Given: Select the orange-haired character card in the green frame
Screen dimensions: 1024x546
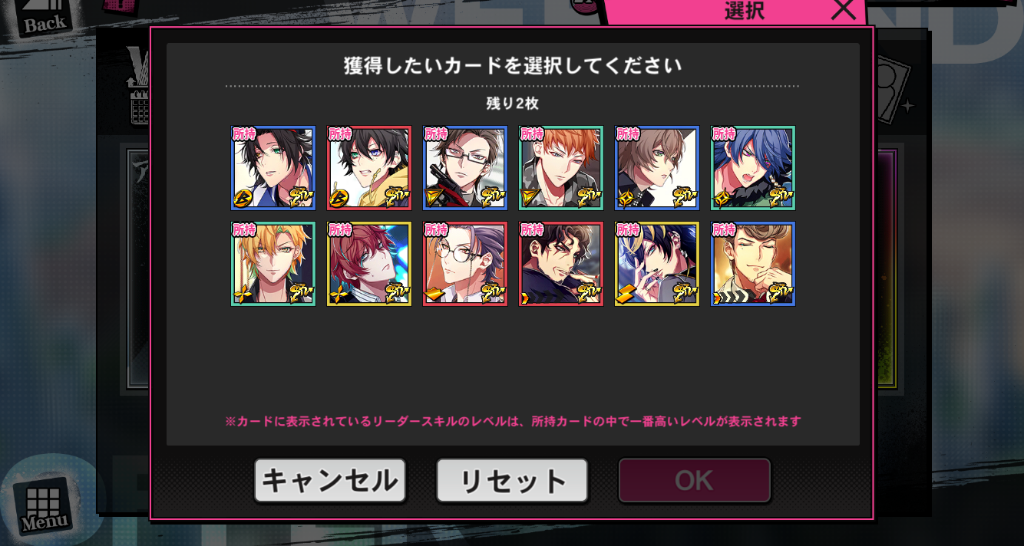Looking at the screenshot, I should (561, 168).
